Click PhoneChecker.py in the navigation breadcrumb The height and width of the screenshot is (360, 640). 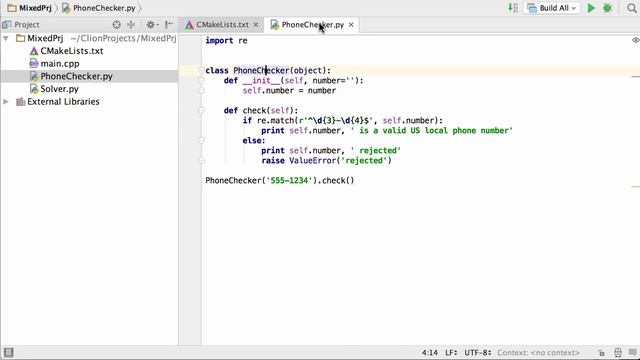pyautogui.click(x=99, y=8)
